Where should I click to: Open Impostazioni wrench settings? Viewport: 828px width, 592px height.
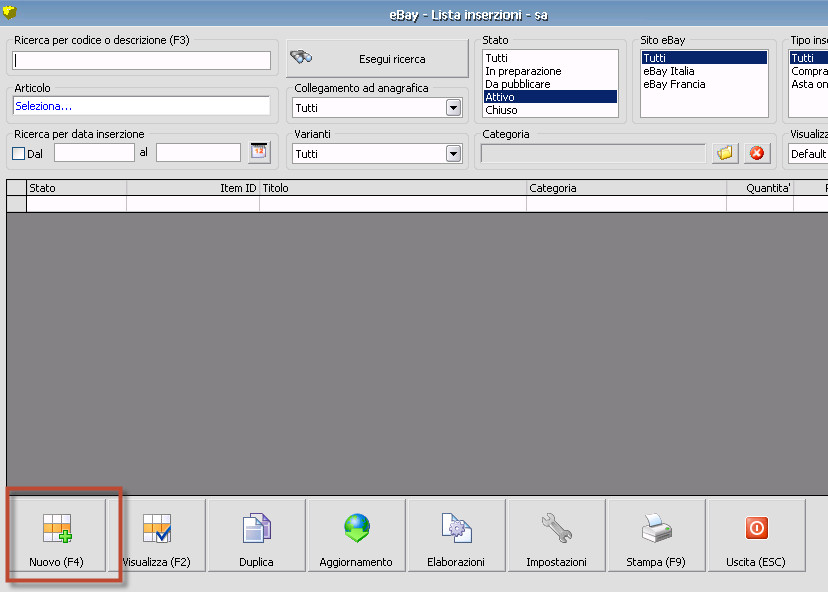557,535
